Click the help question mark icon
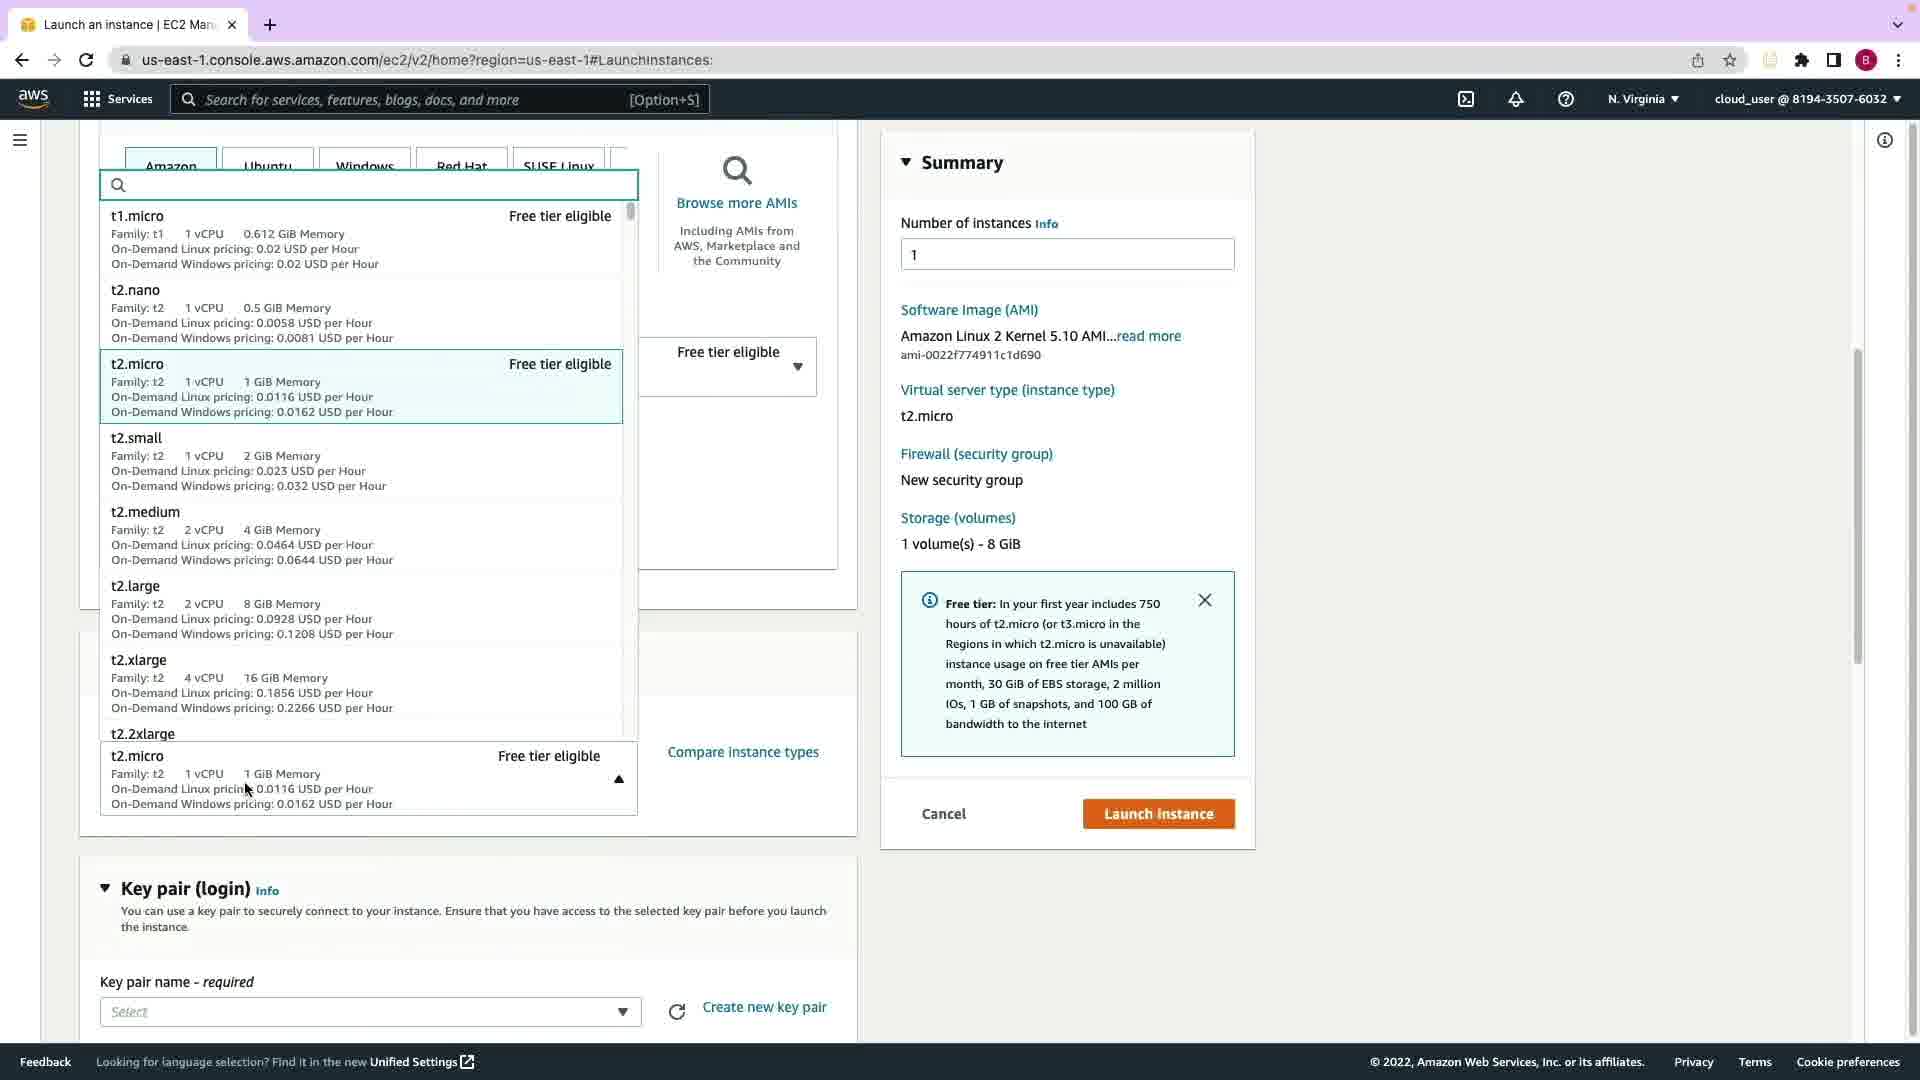The image size is (1920, 1080). point(1566,99)
